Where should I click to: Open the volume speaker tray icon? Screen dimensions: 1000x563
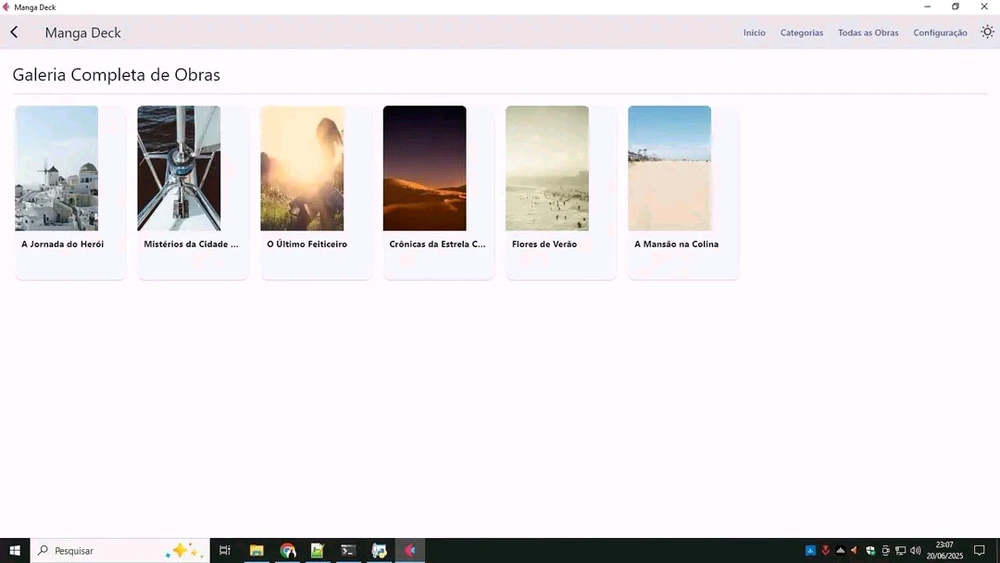pos(915,550)
